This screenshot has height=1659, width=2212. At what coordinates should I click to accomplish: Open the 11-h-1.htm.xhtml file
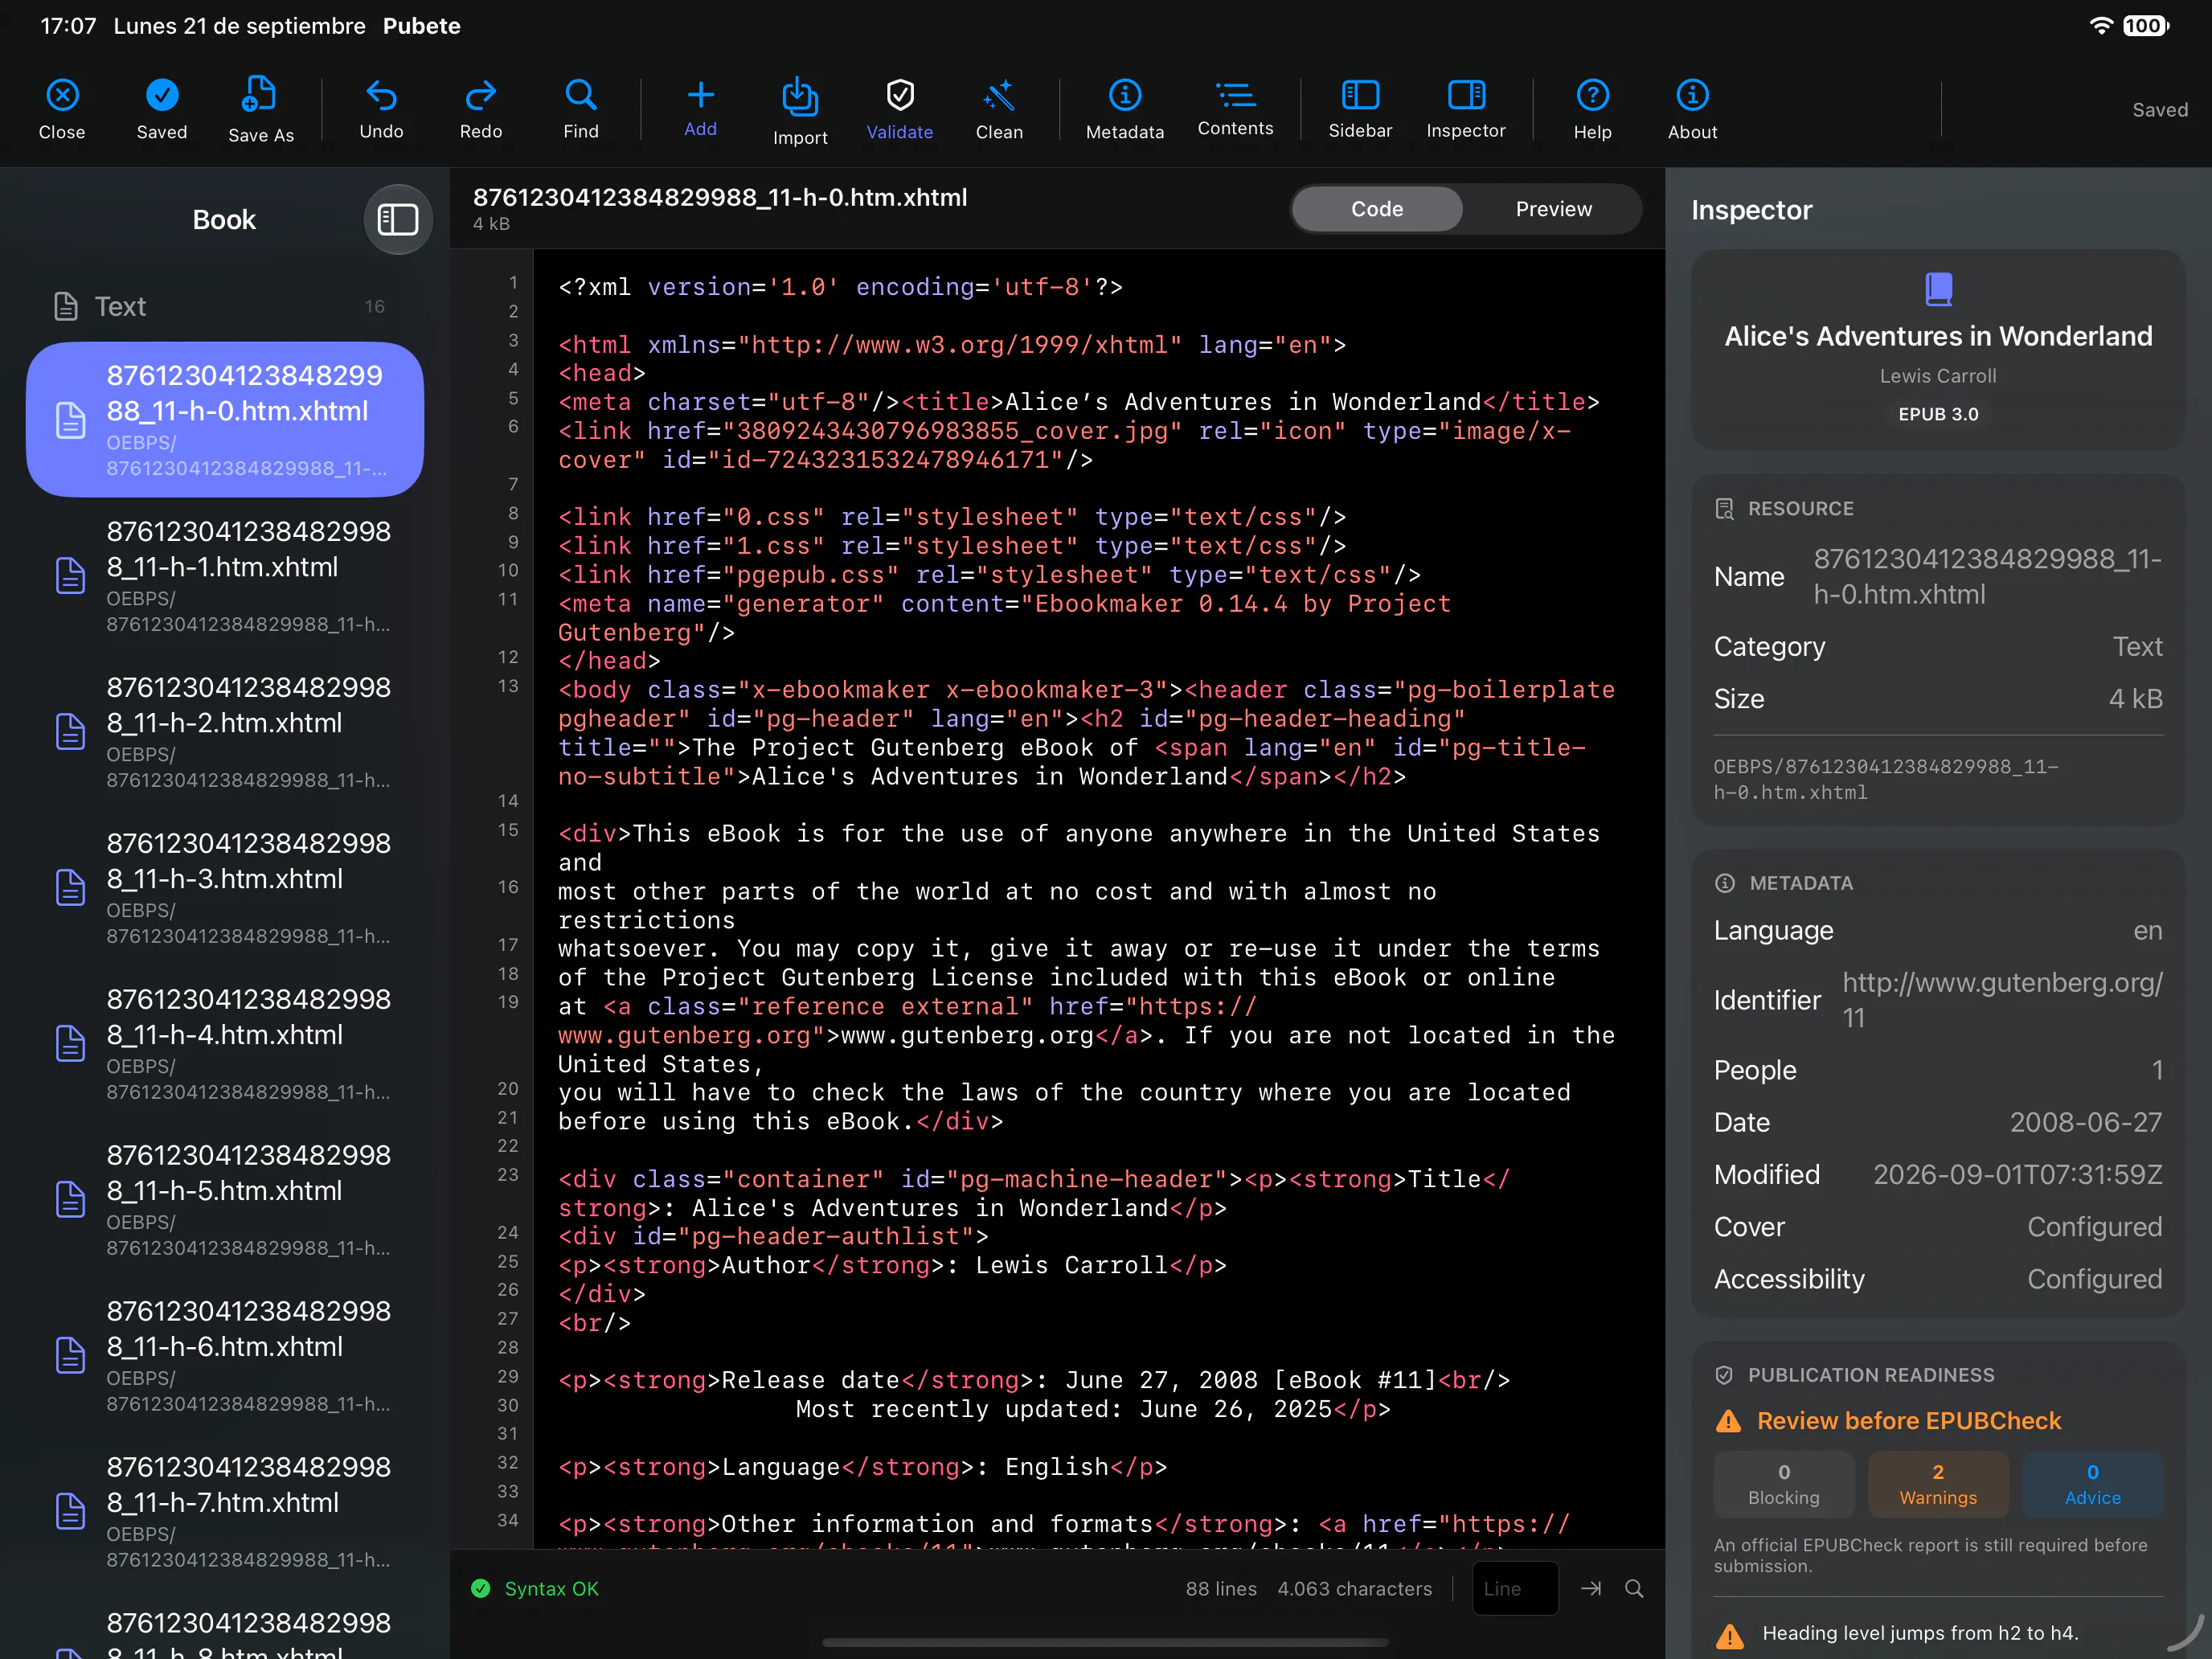(x=225, y=576)
